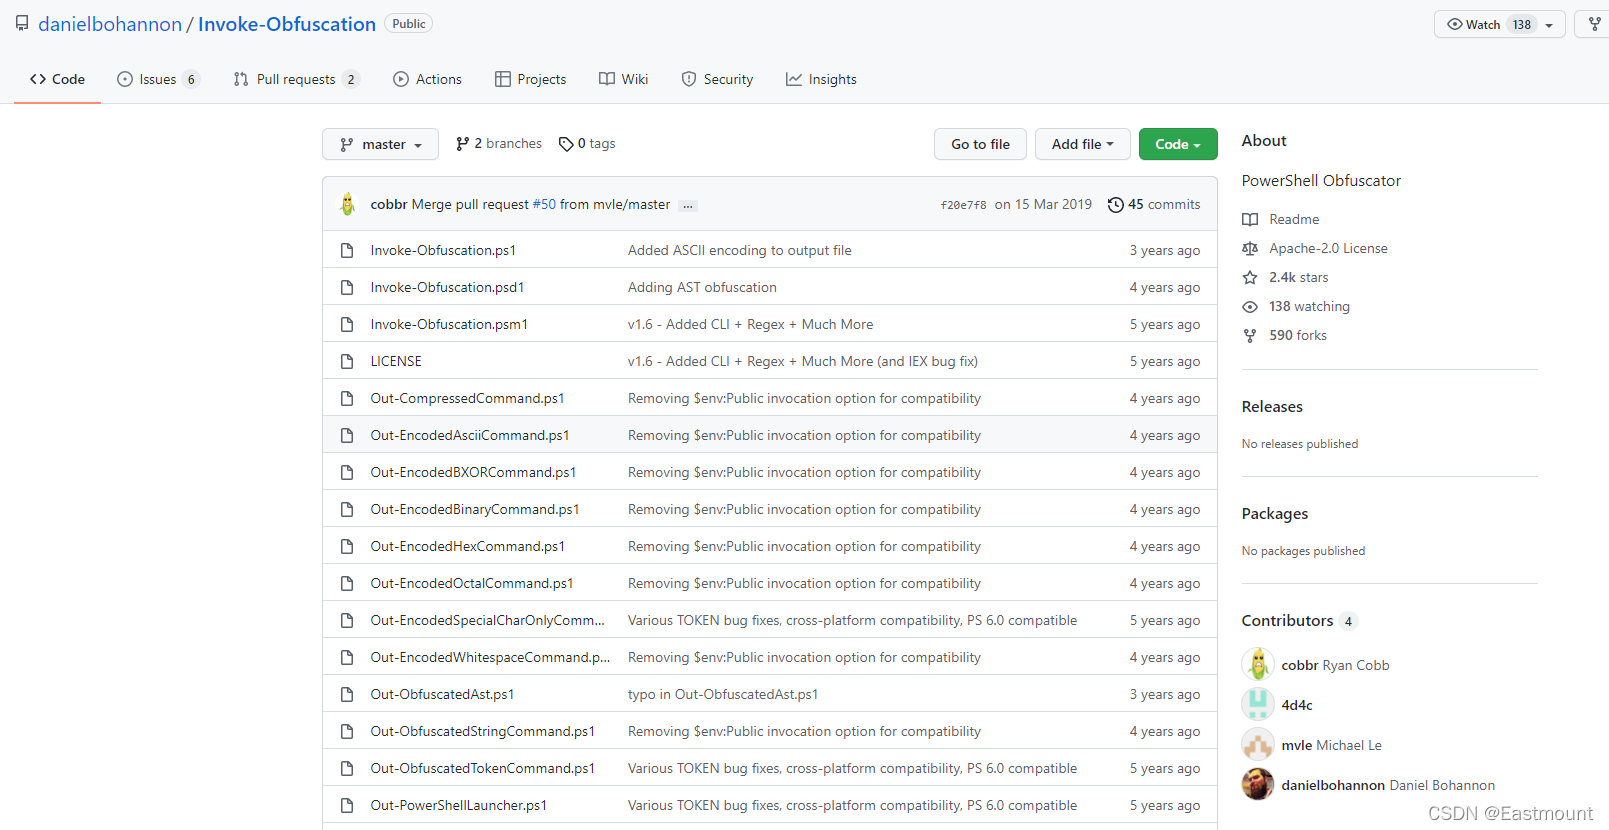Open Invoke-Obfuscation.psd1 file
This screenshot has width=1609, height=830.
447,287
